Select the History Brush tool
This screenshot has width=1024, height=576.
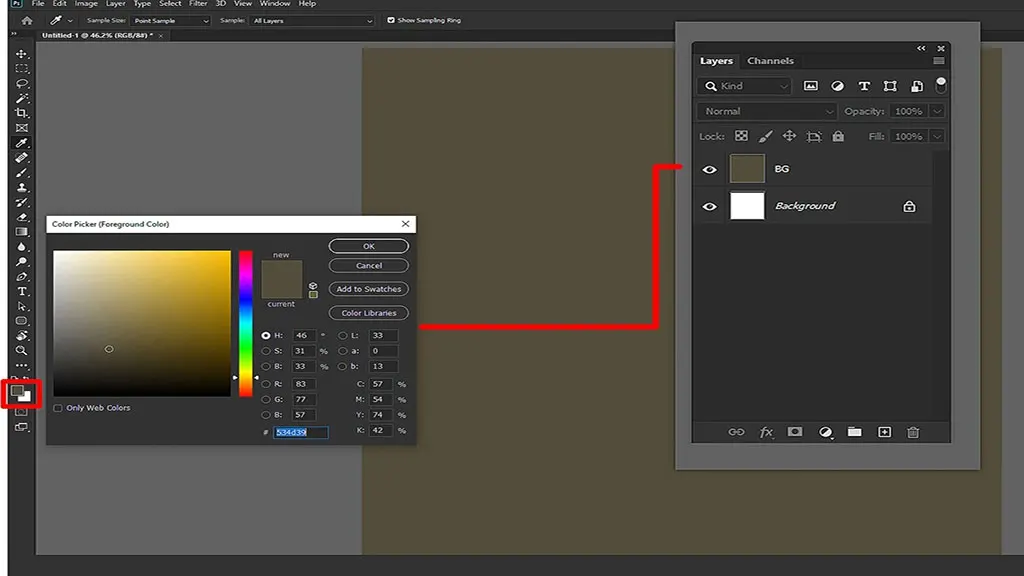click(22, 202)
